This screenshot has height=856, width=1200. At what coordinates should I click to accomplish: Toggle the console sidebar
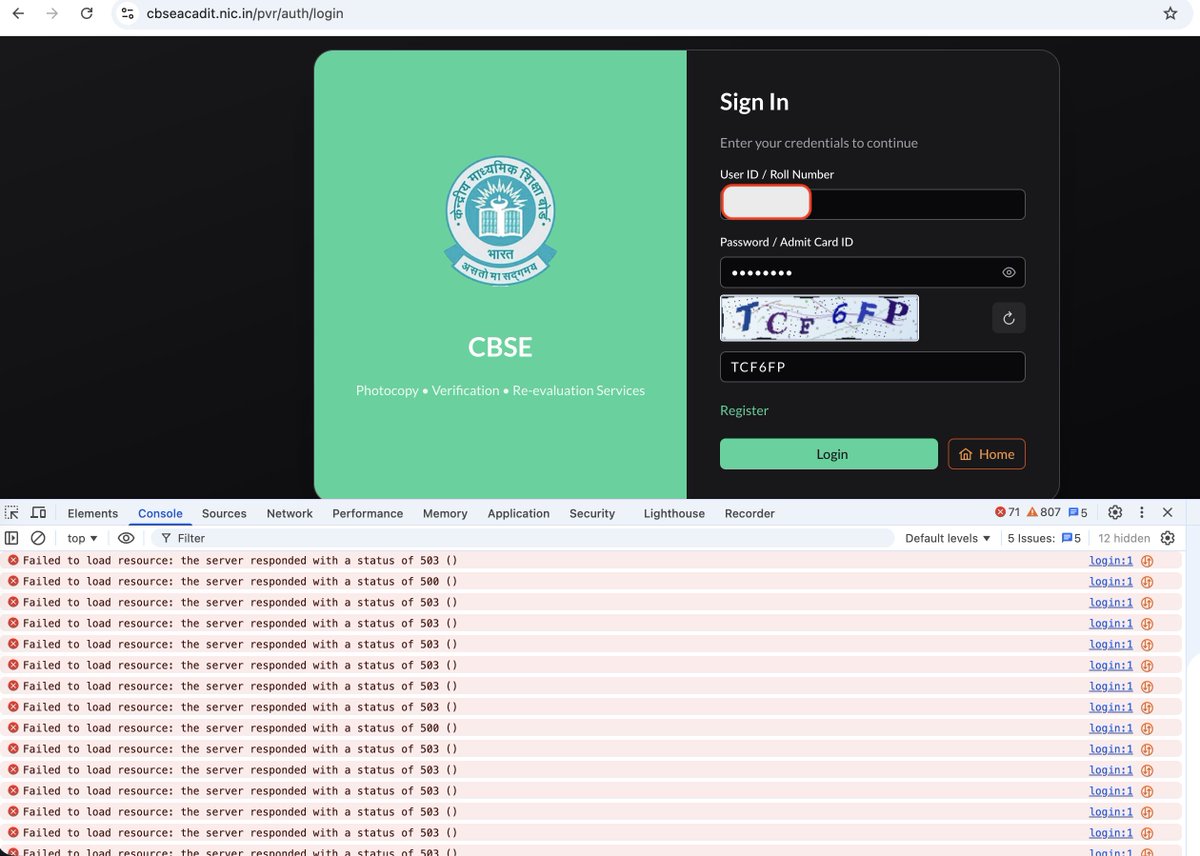coord(12,538)
